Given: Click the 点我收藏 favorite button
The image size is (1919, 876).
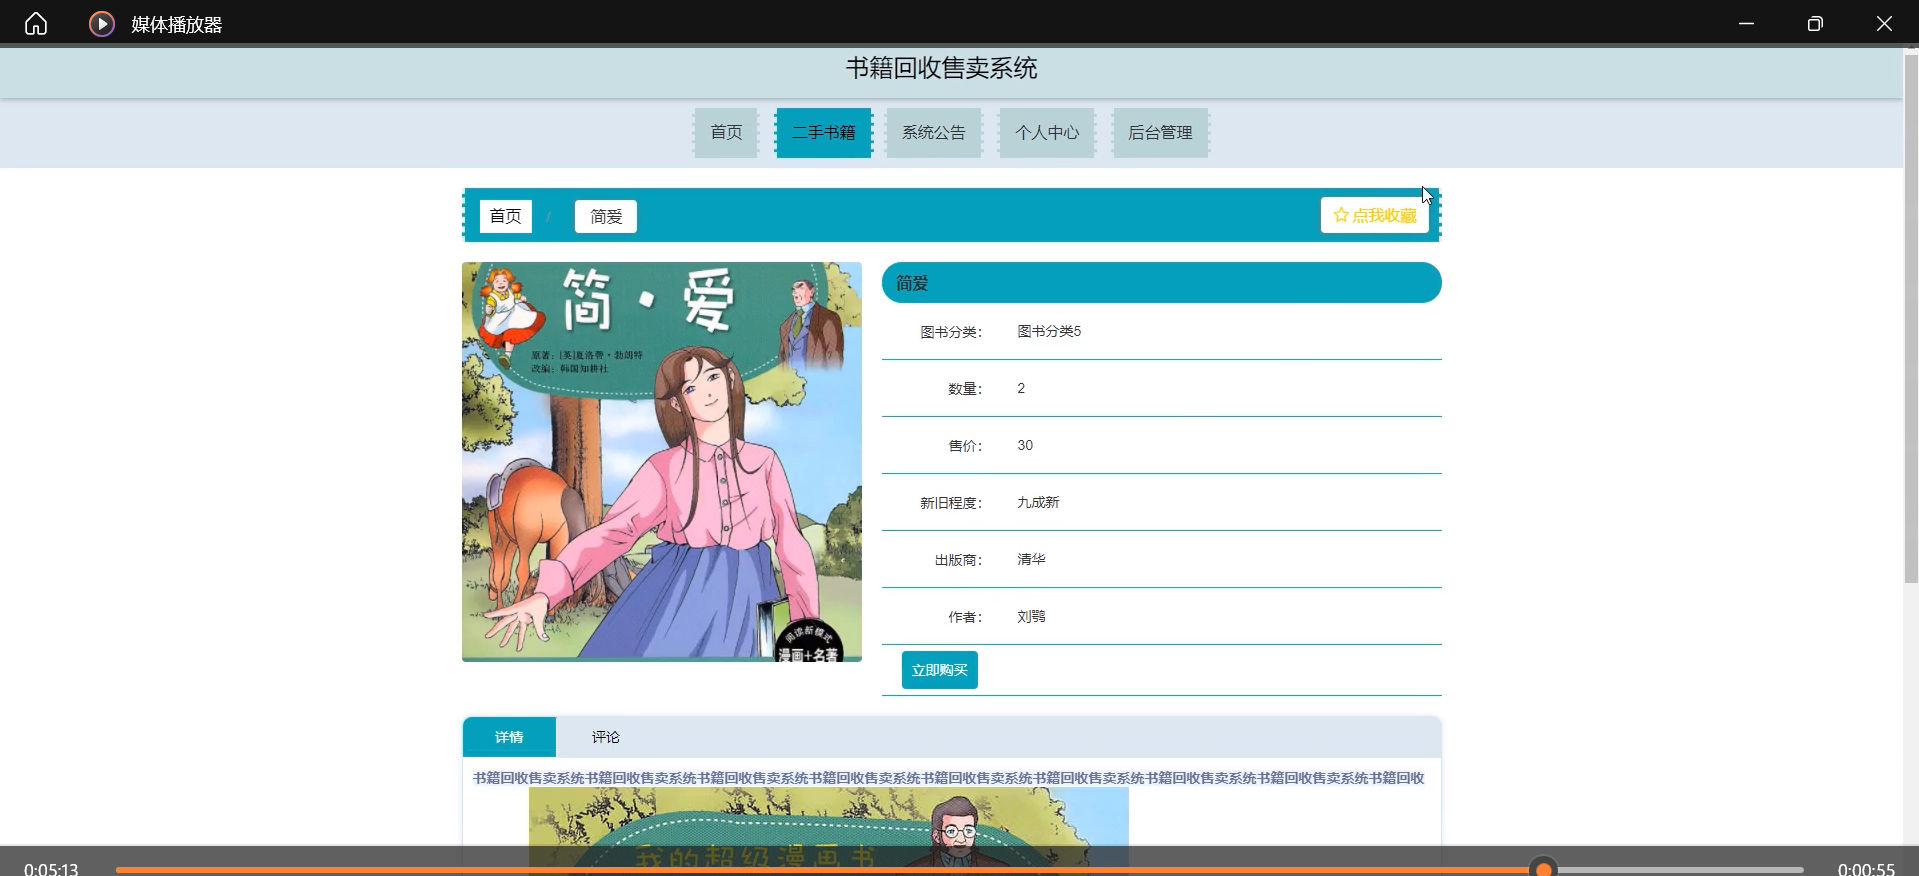Looking at the screenshot, I should [1374, 215].
